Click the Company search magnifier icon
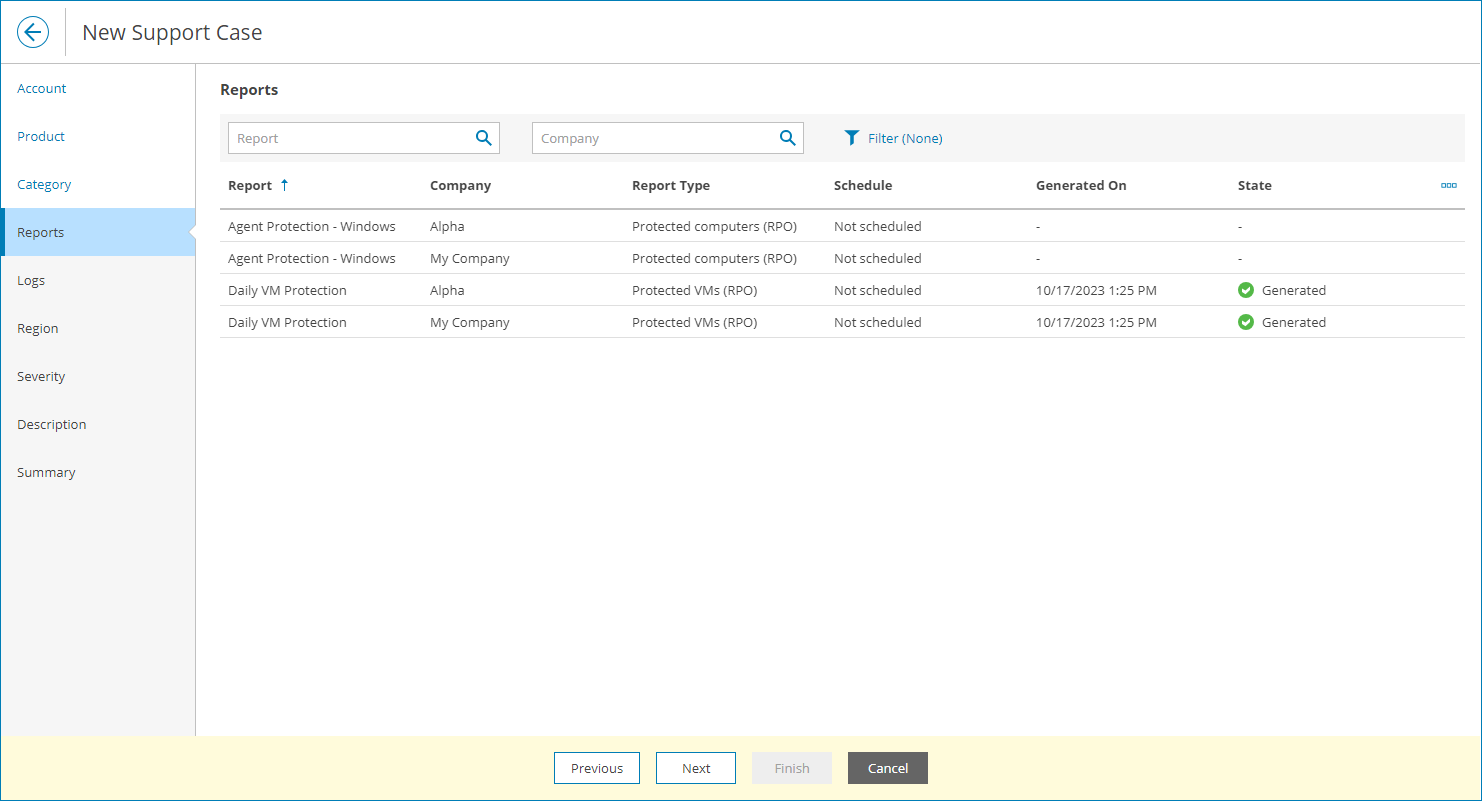 point(788,138)
